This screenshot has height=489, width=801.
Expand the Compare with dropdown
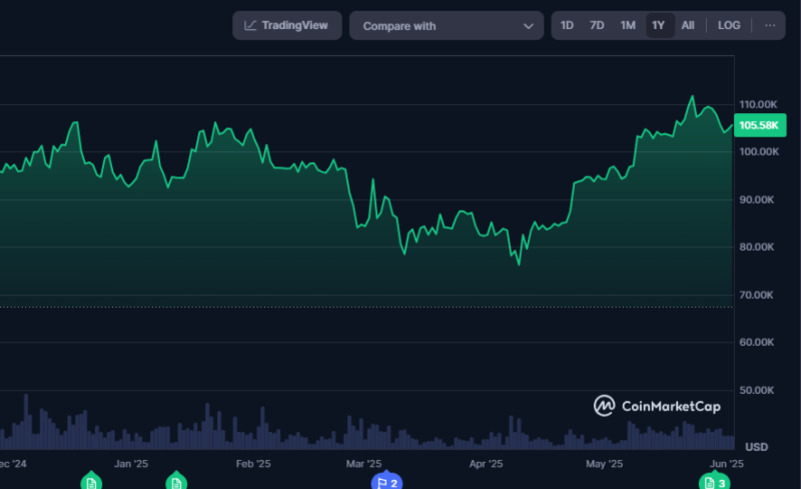pyautogui.click(x=446, y=26)
